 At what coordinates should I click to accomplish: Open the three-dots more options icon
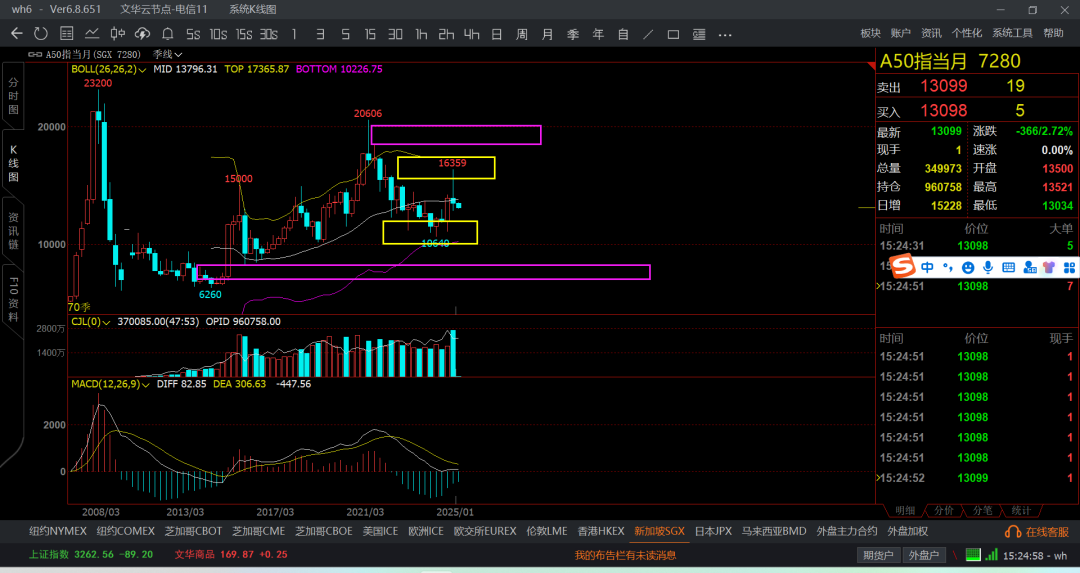tap(725, 34)
